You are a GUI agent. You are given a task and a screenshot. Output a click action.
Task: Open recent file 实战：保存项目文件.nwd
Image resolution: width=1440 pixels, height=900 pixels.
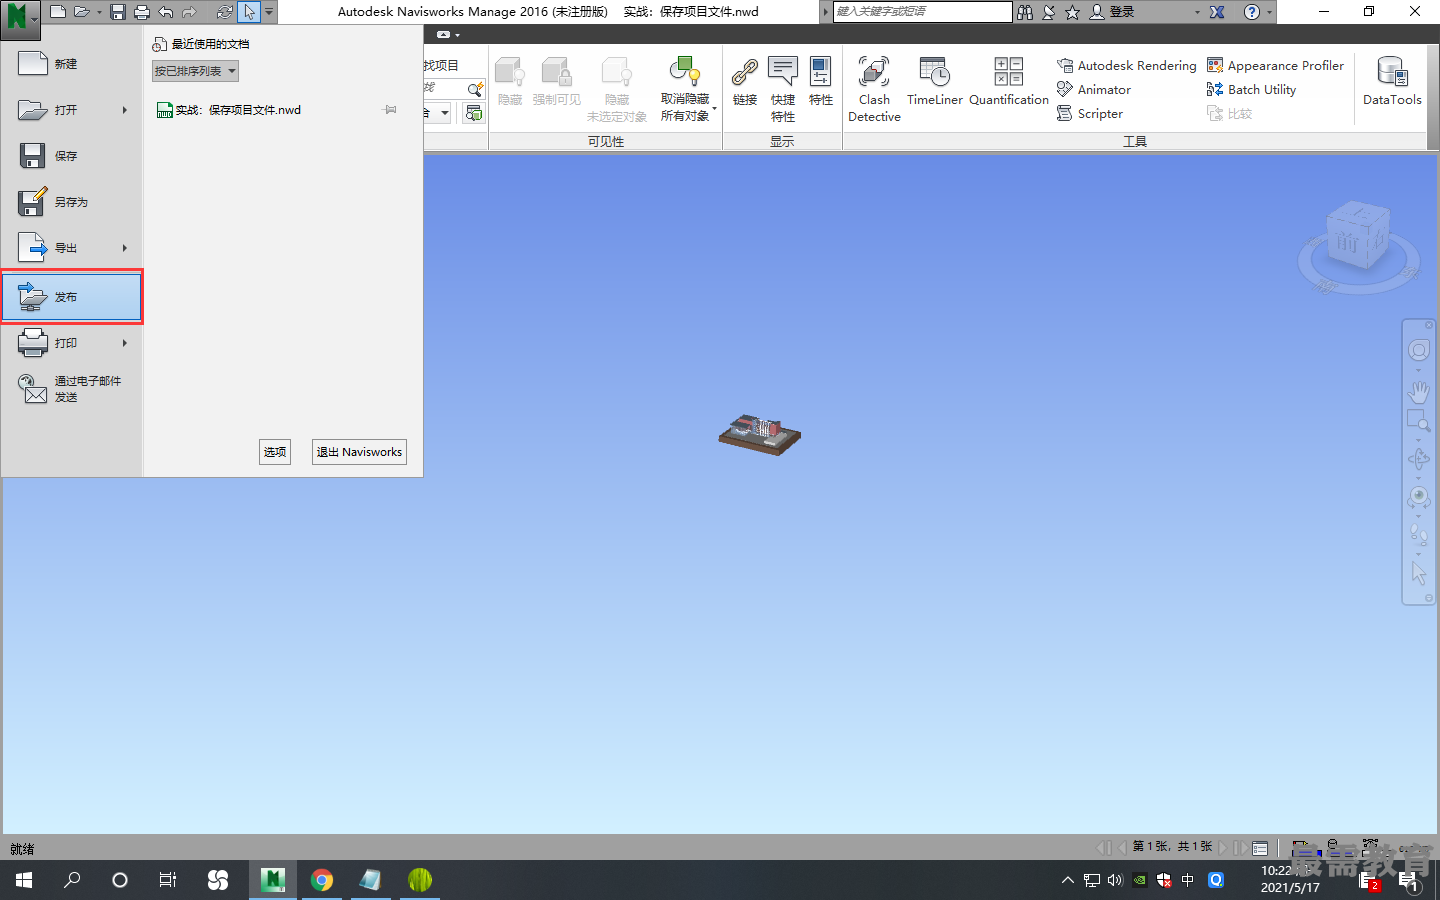pyautogui.click(x=228, y=110)
